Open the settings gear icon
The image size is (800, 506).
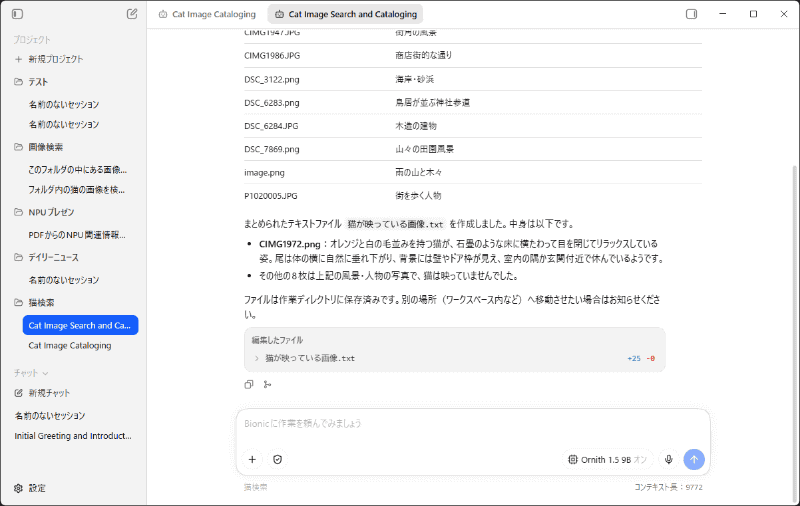click(18, 488)
